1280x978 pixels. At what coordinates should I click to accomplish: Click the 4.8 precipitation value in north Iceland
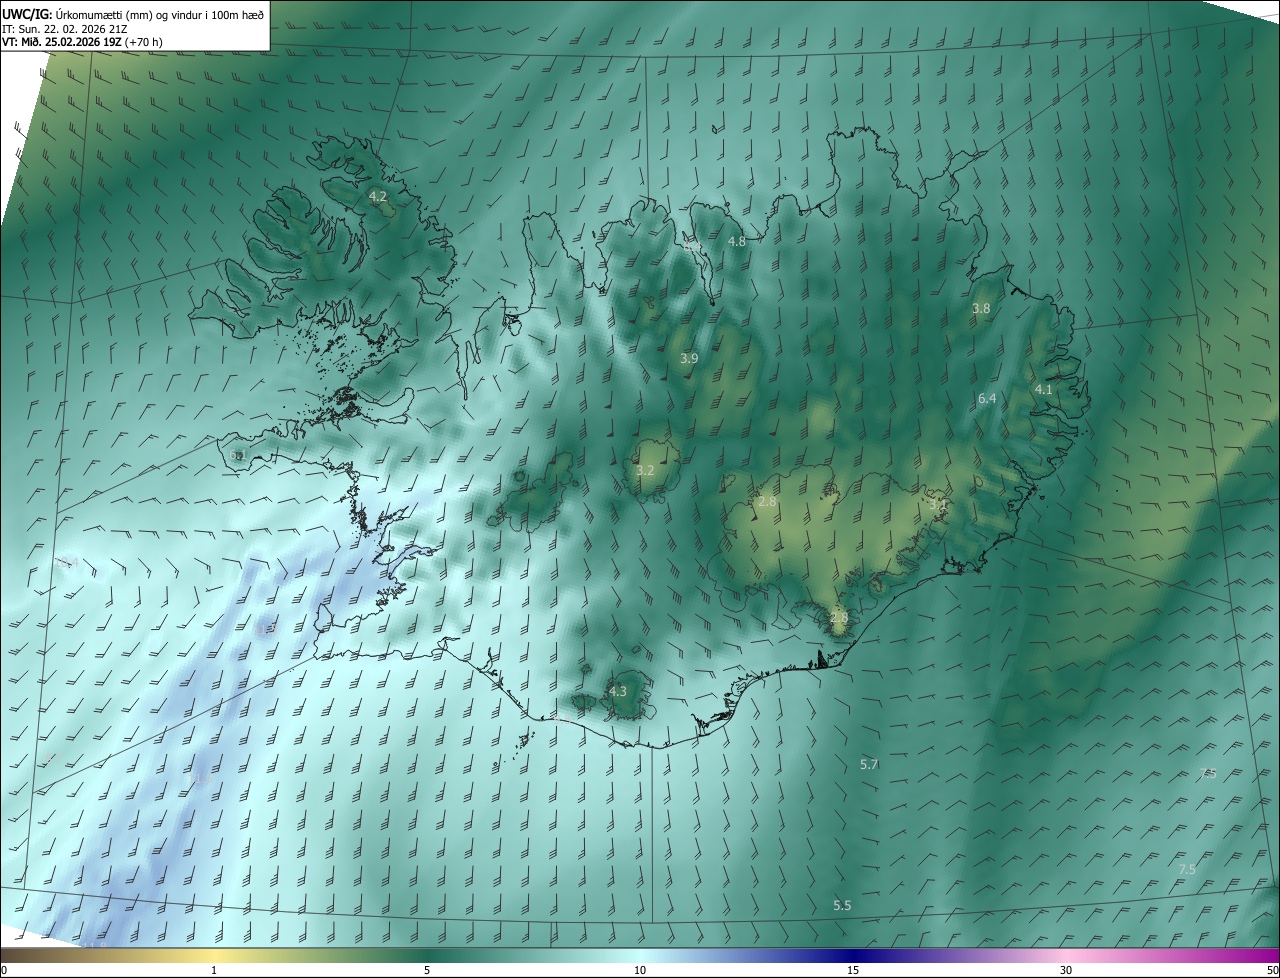coord(737,242)
